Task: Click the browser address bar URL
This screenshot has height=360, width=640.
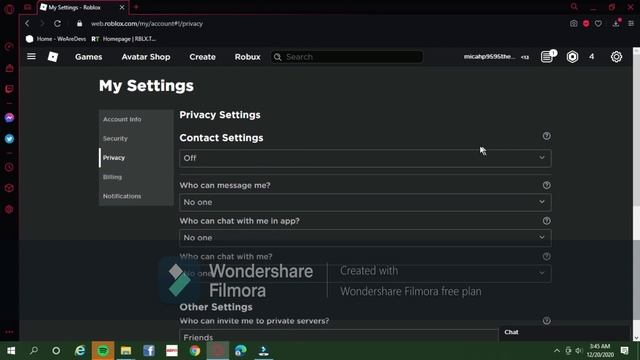Action: pyautogui.click(x=147, y=24)
